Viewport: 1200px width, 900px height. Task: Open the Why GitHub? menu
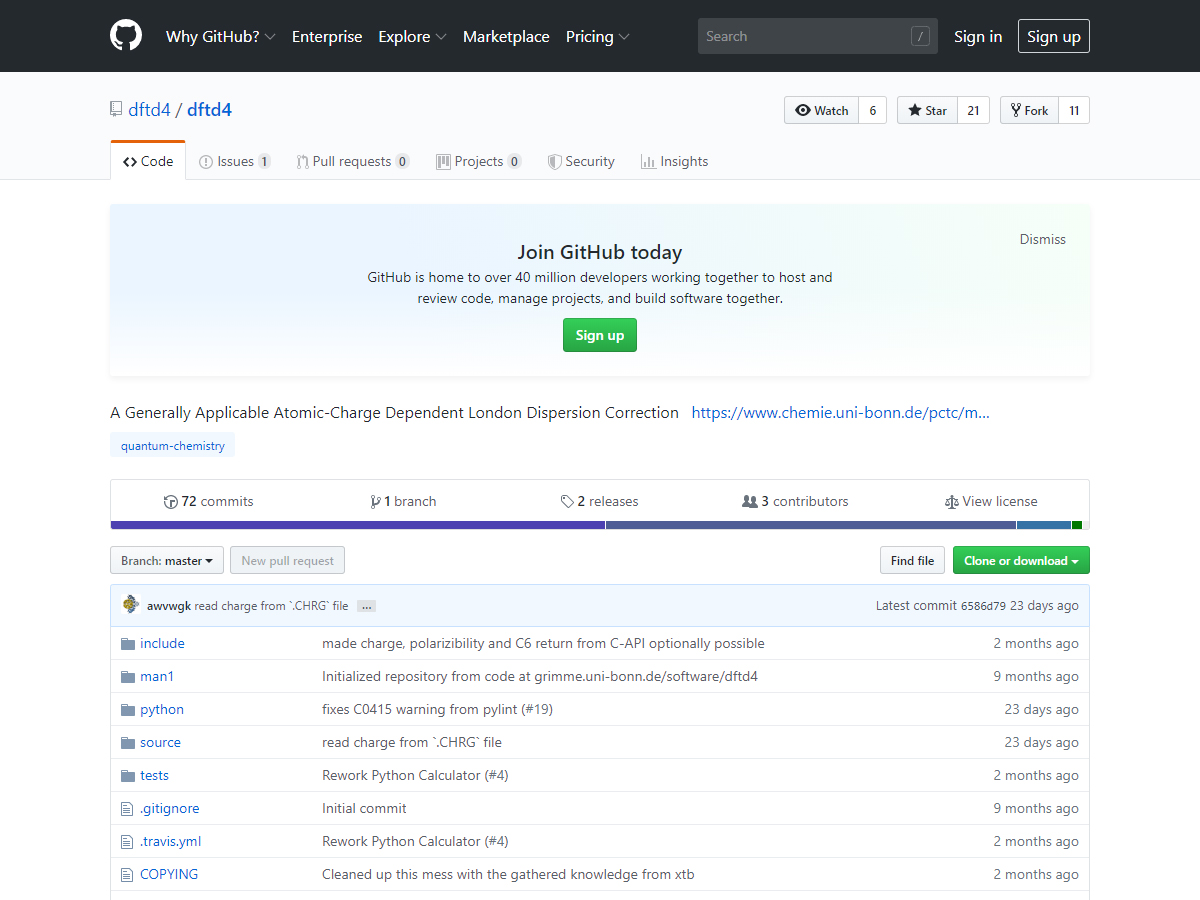[220, 37]
